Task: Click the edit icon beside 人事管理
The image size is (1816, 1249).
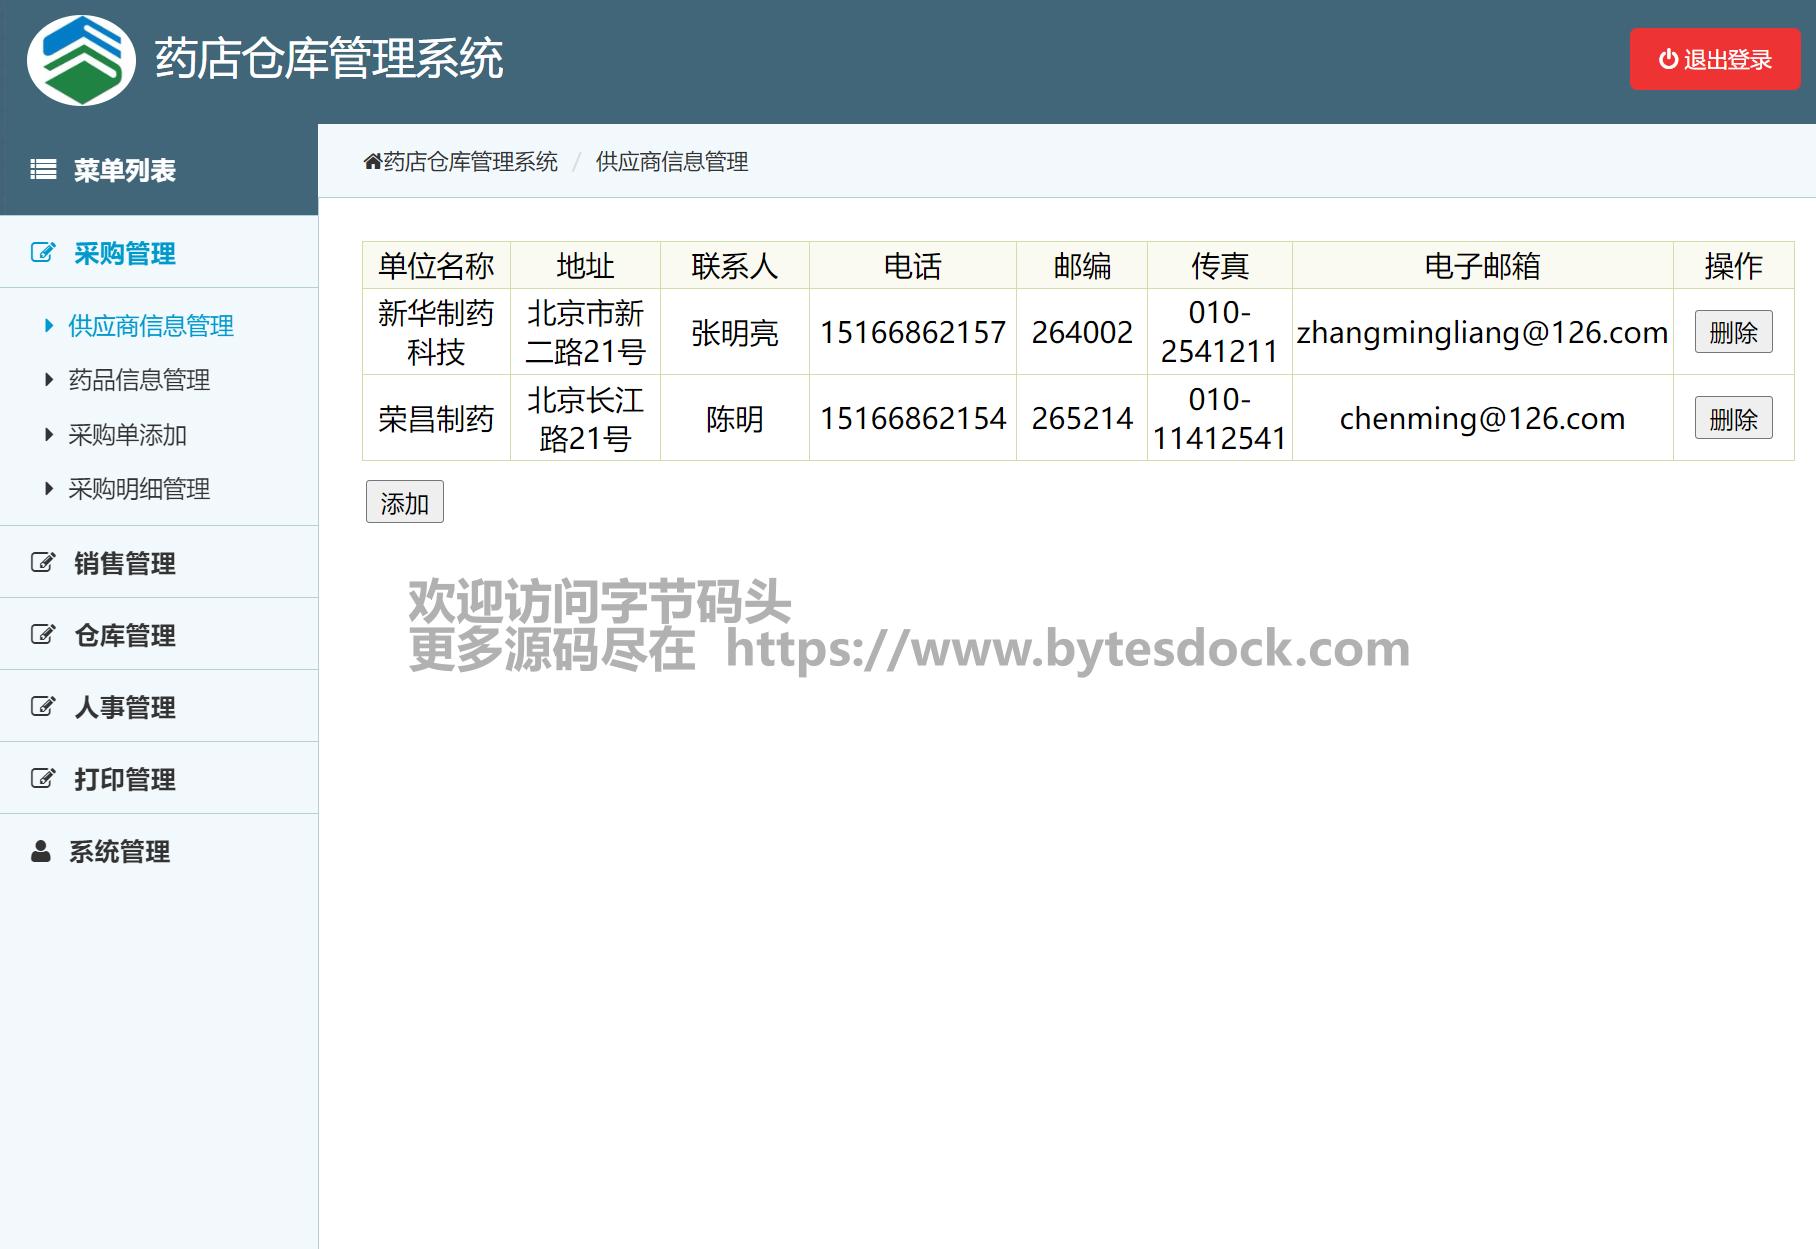Action: [x=43, y=707]
